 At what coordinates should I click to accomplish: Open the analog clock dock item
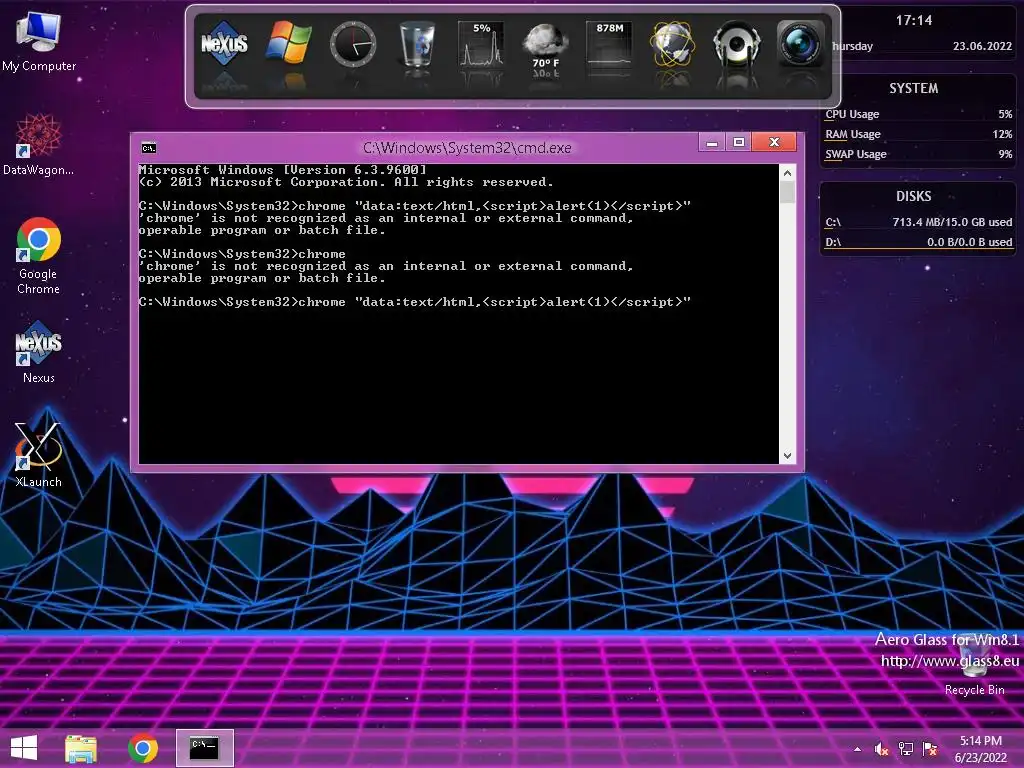[x=353, y=44]
